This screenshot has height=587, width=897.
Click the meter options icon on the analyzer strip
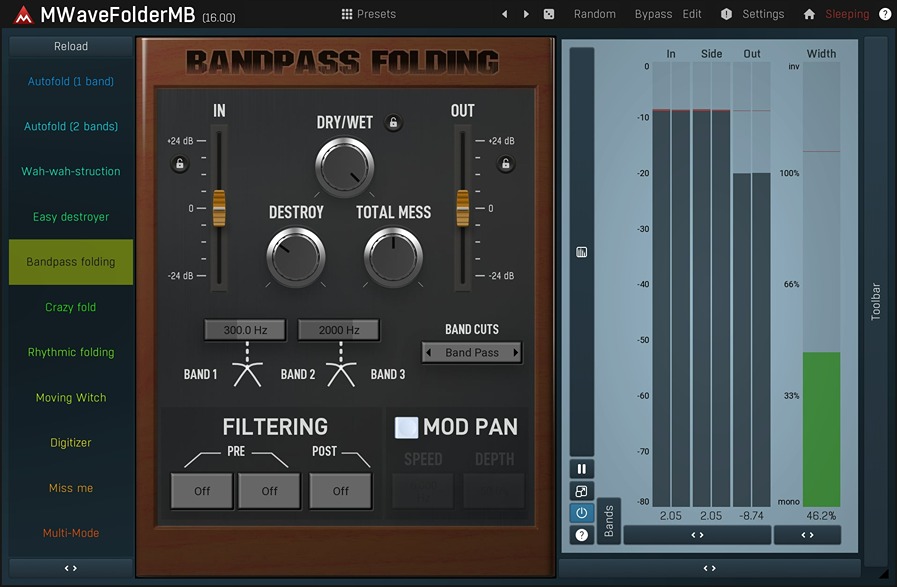[581, 251]
